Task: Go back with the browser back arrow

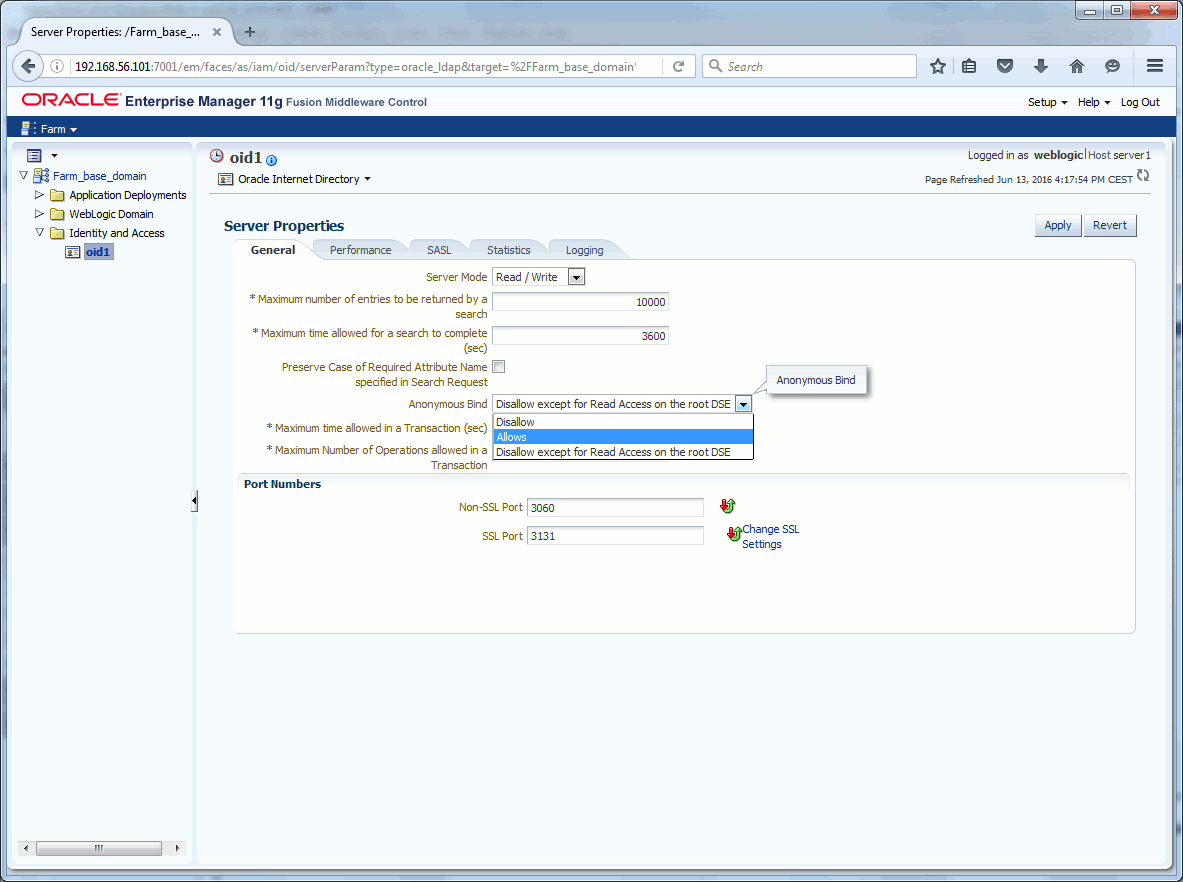Action: click(28, 66)
